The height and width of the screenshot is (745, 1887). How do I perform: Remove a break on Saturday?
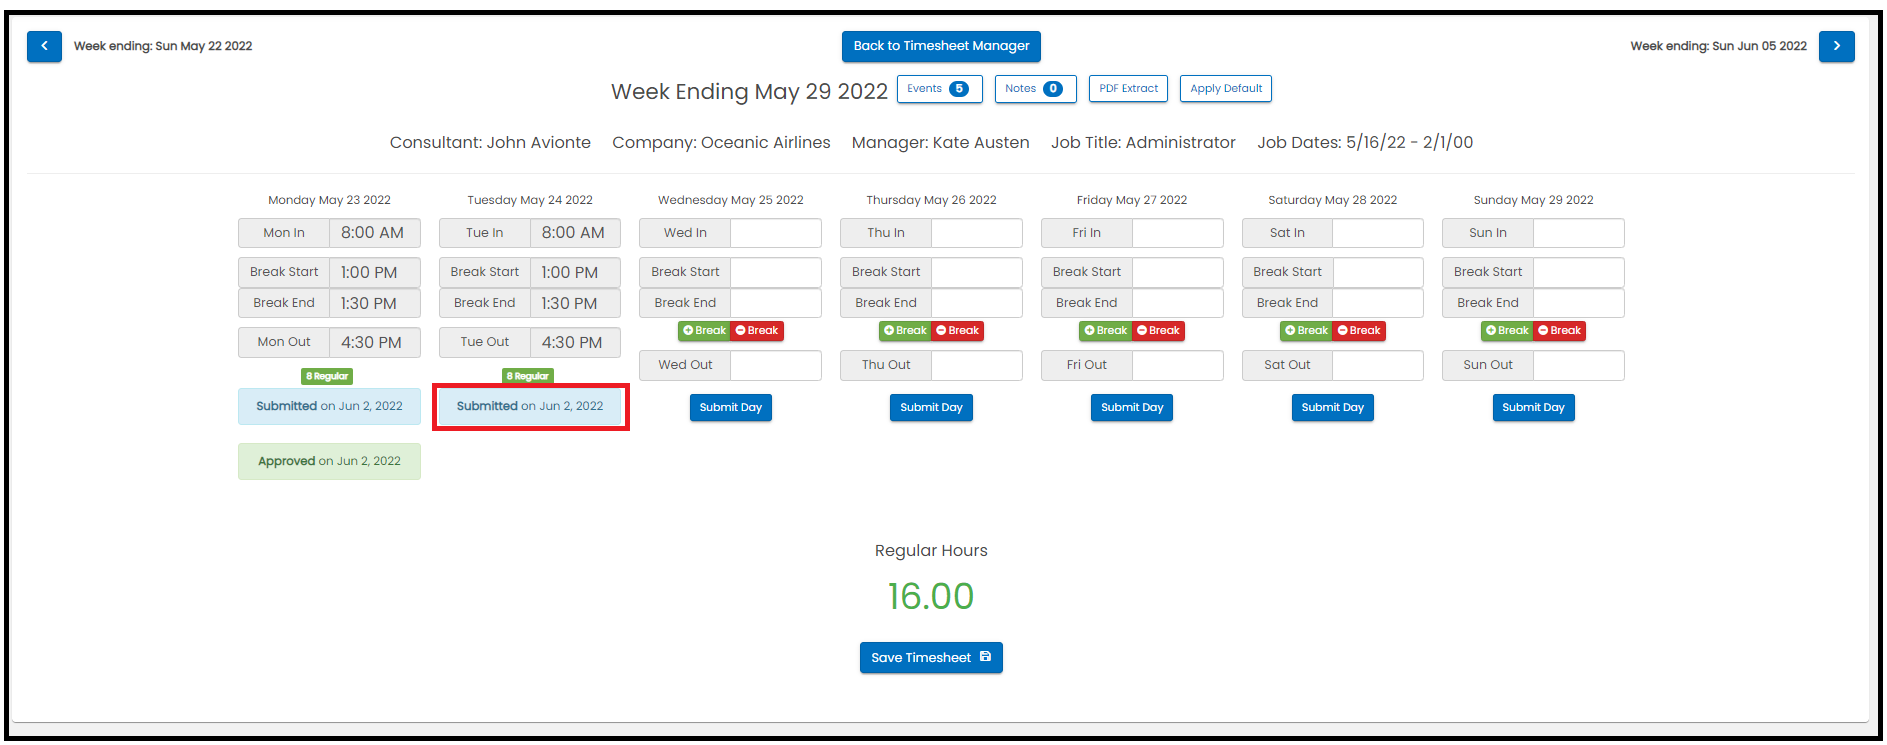(1359, 331)
